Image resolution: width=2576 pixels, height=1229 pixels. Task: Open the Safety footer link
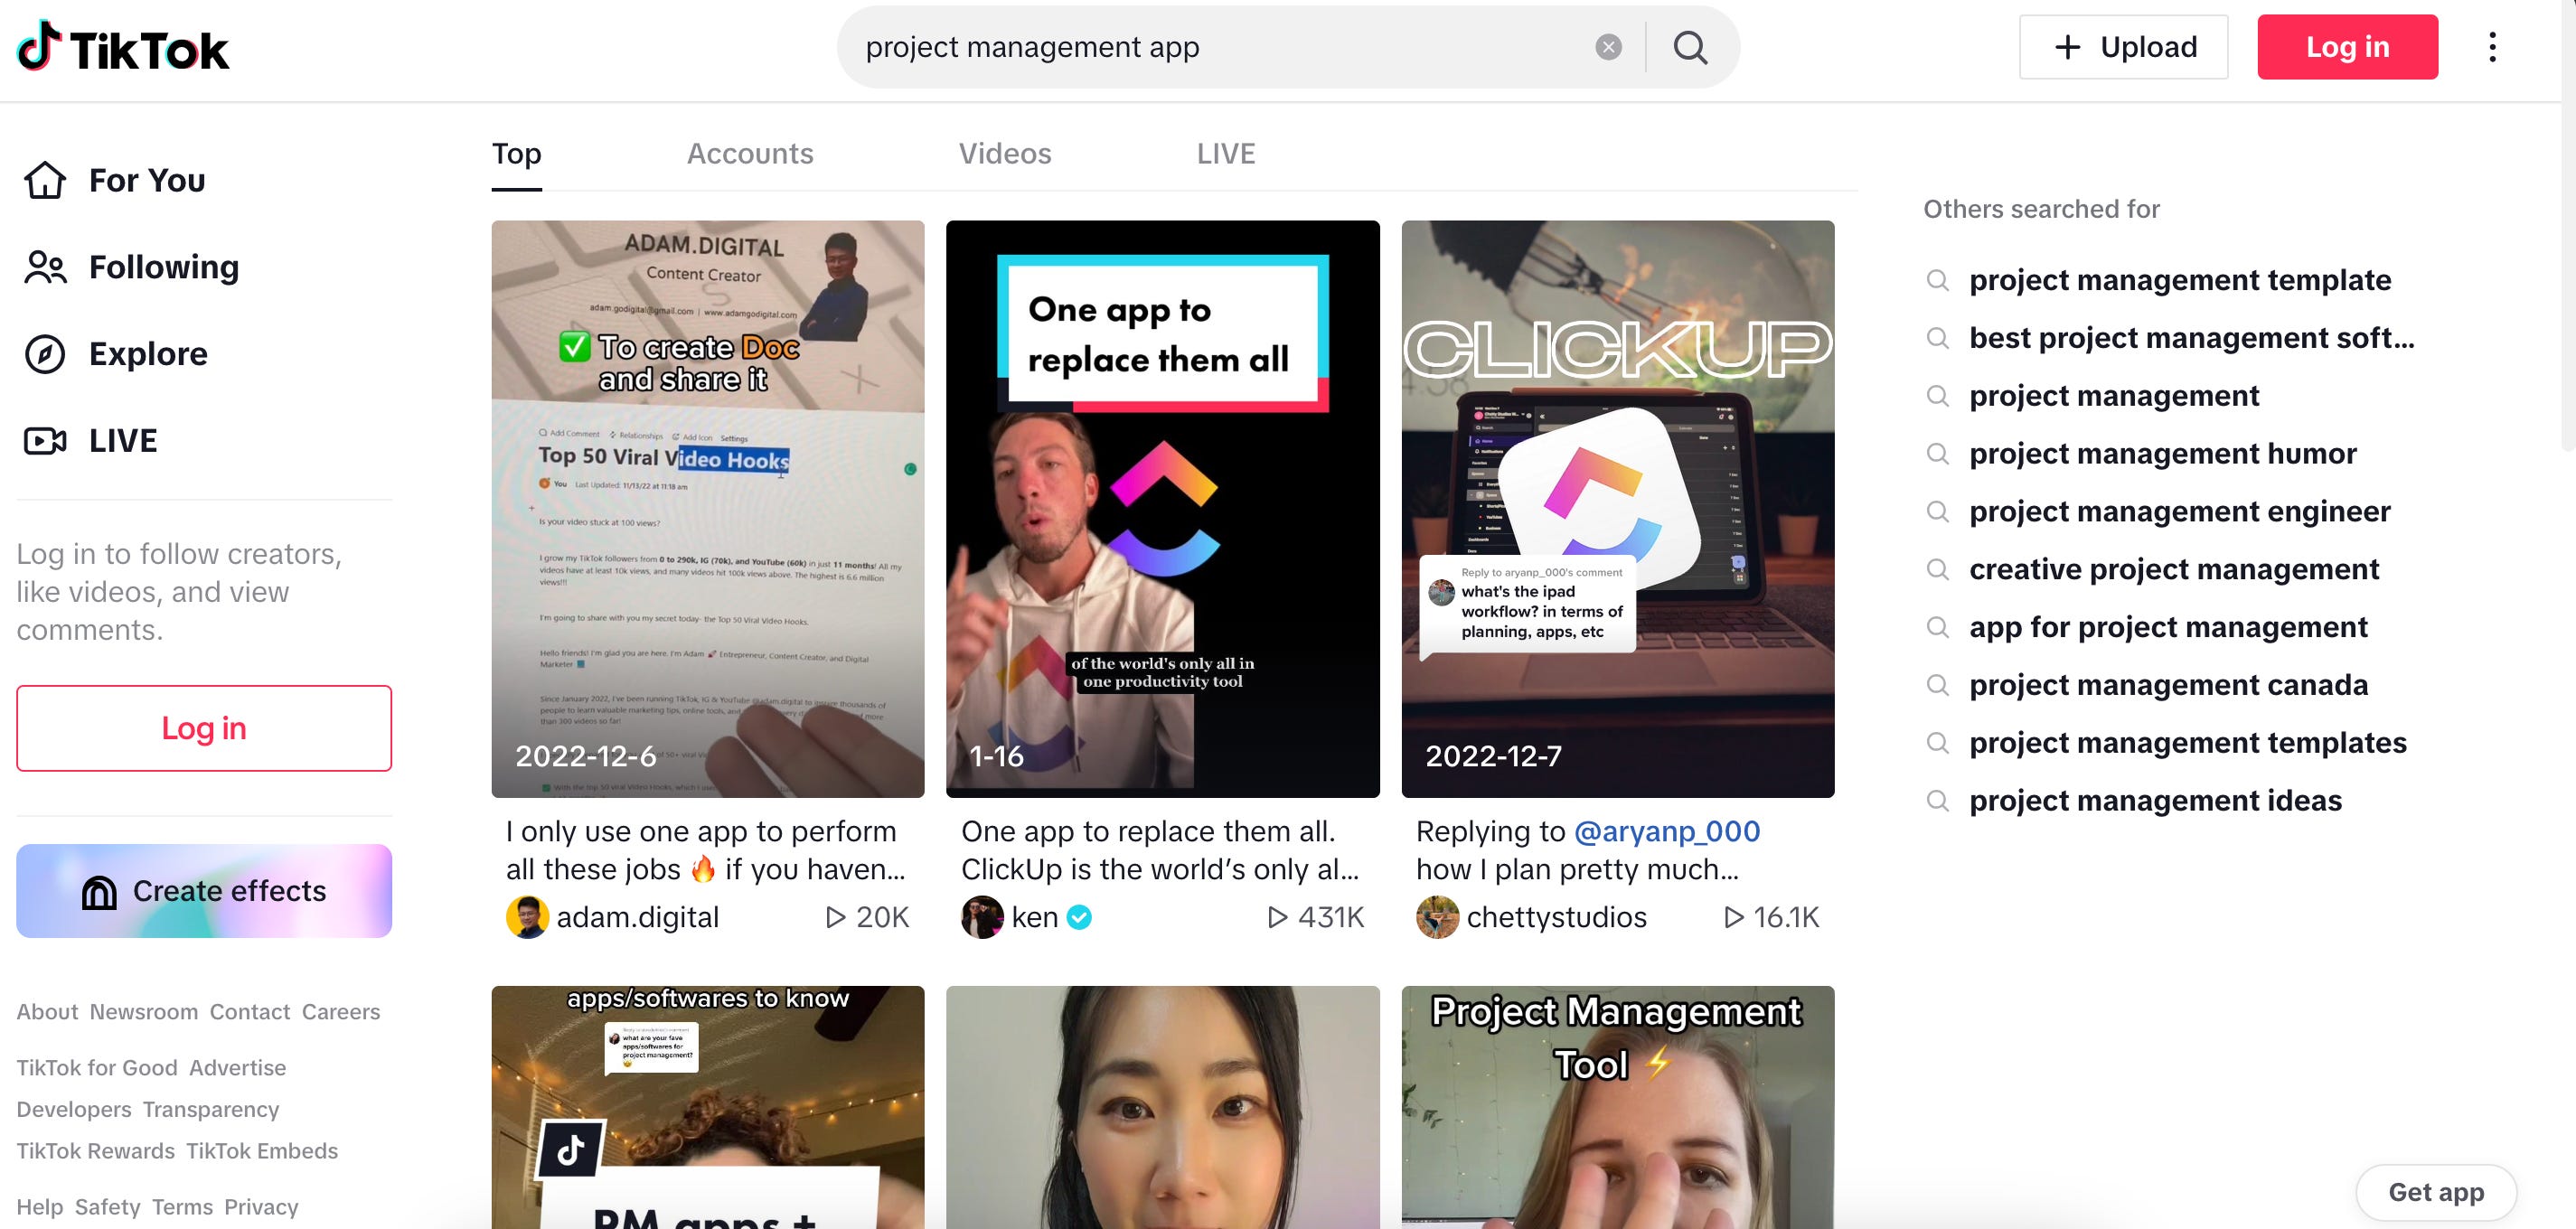108,1208
